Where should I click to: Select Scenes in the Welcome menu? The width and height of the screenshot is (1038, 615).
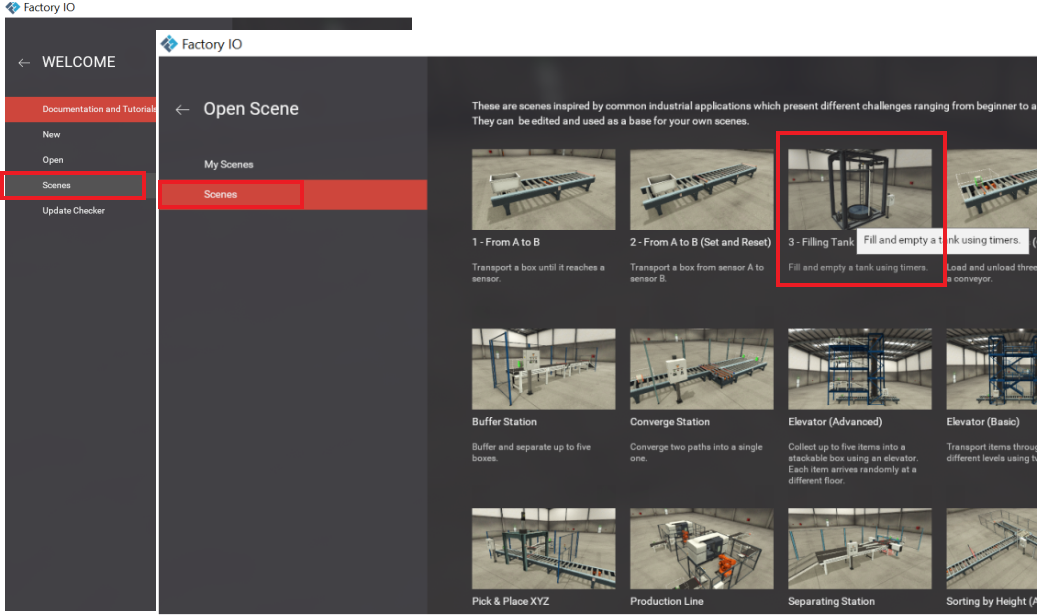[x=57, y=185]
